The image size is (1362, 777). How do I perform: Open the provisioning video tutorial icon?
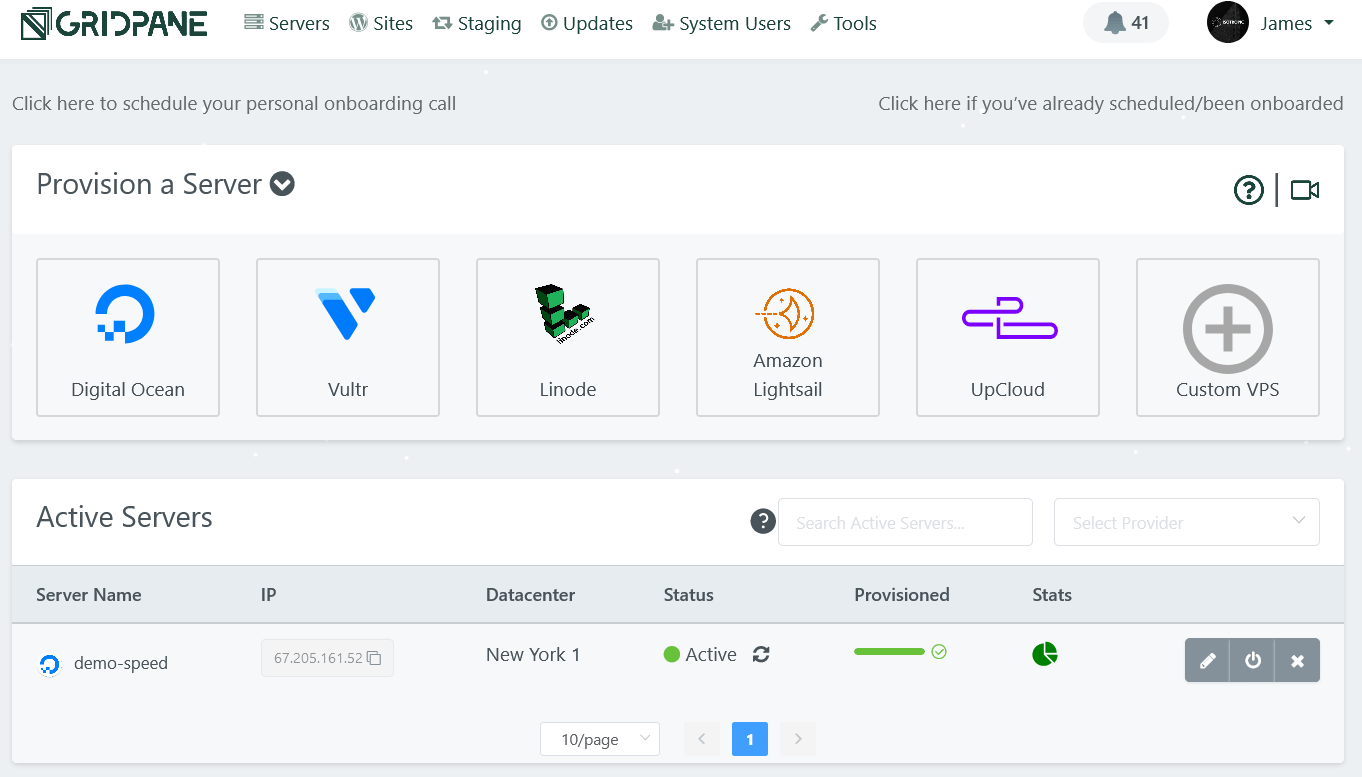click(x=1305, y=190)
